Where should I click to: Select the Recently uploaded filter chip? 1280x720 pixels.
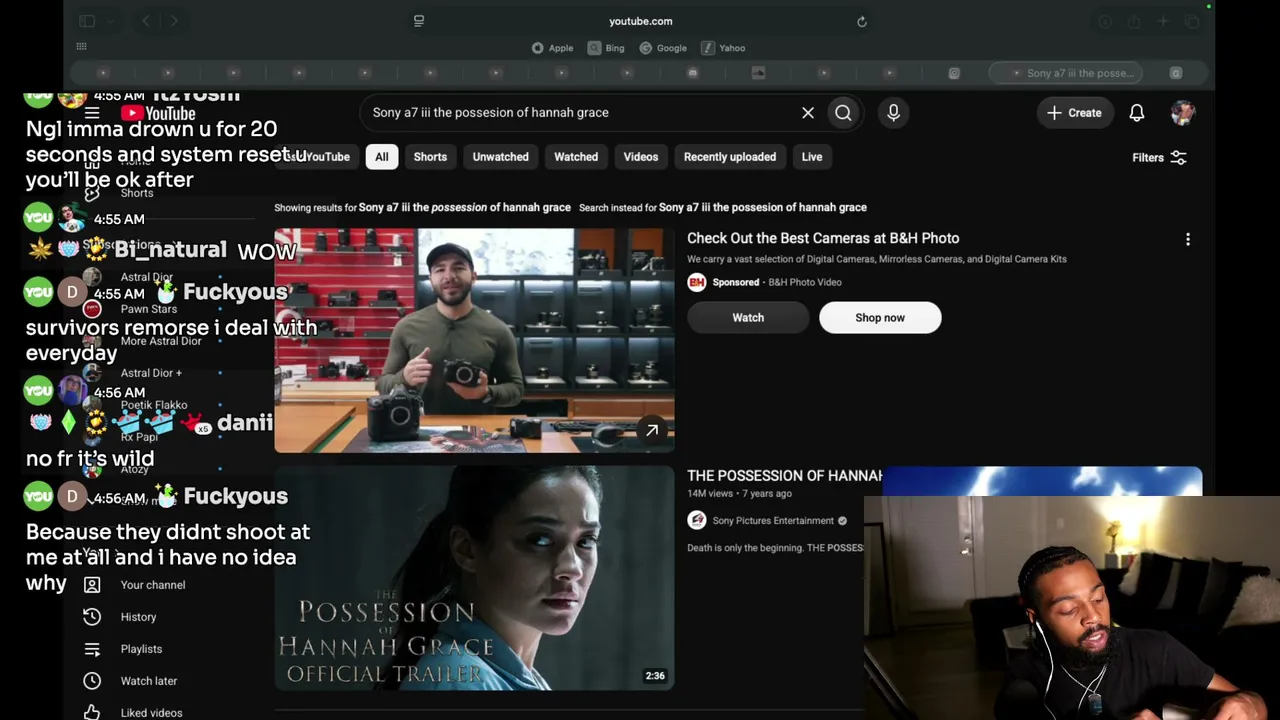click(x=730, y=157)
